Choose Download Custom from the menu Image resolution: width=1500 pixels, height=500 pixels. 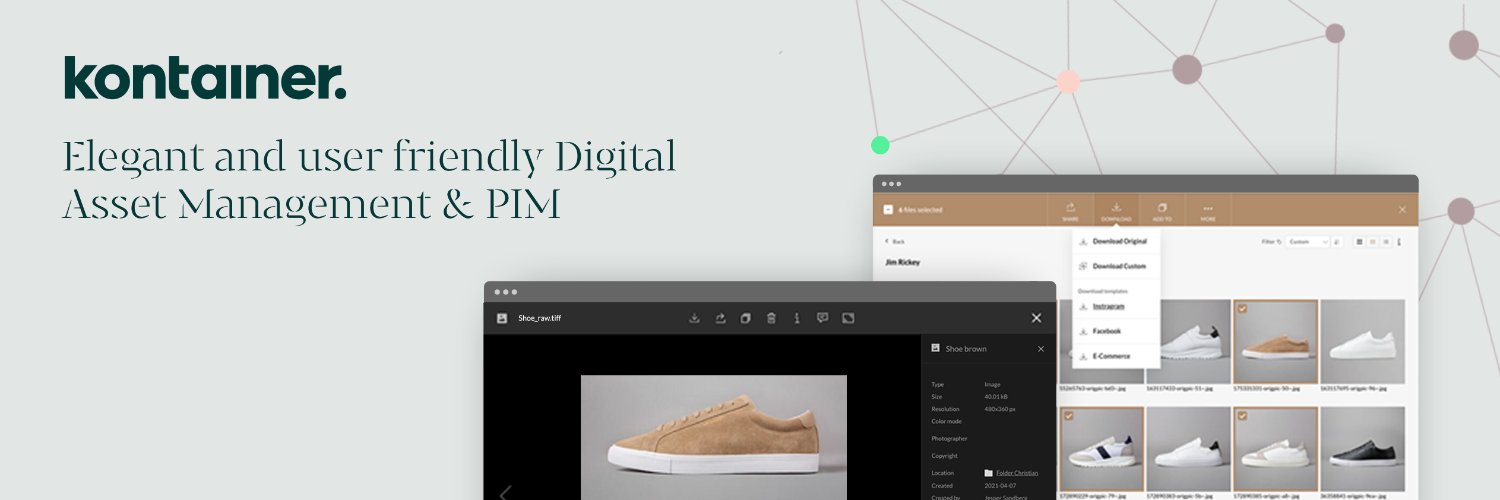(1116, 266)
